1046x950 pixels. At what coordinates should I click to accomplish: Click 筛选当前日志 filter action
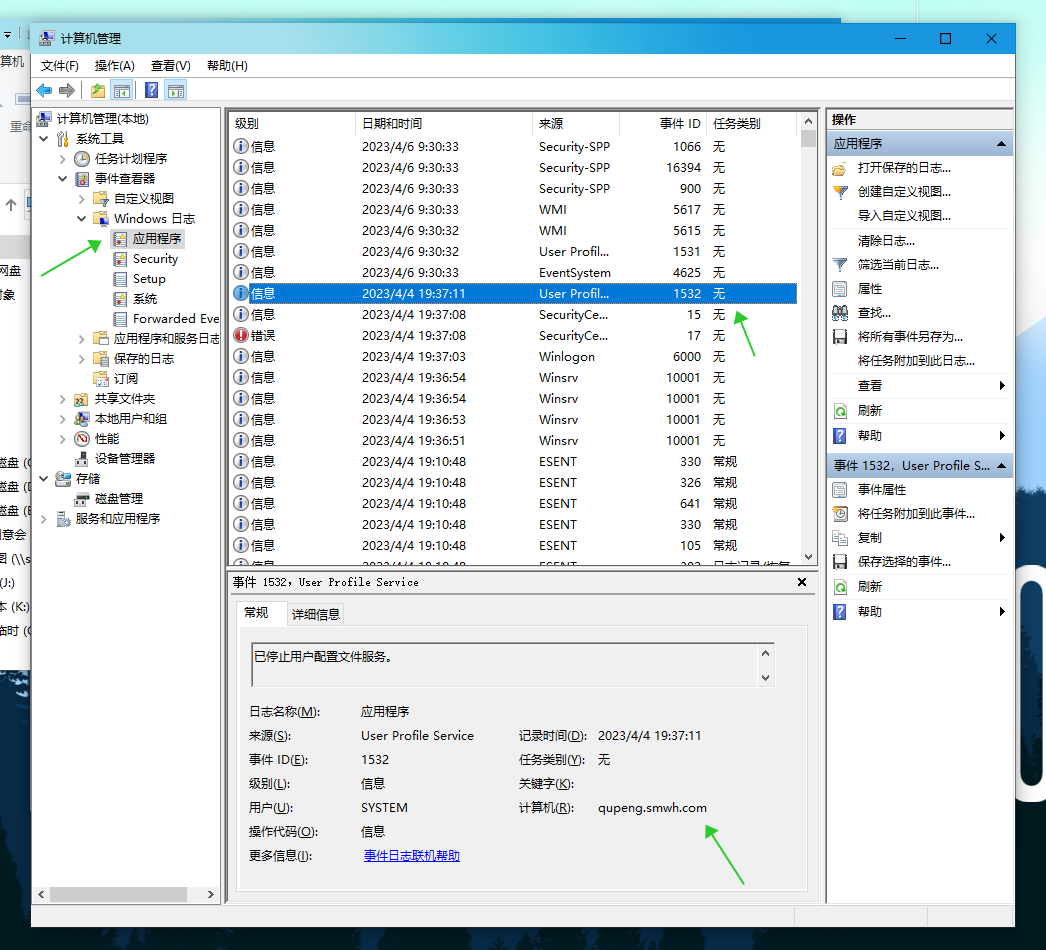[x=897, y=265]
